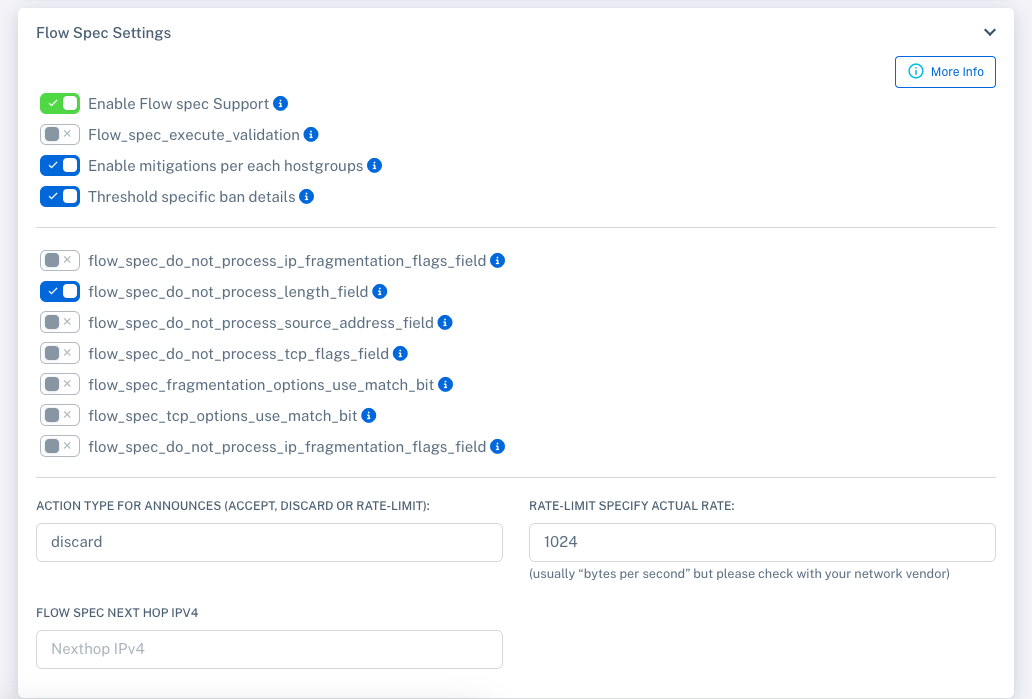
Task: Open info for flow_spec_do_not_process_ip_fragmentation_flags_field
Action: [497, 446]
